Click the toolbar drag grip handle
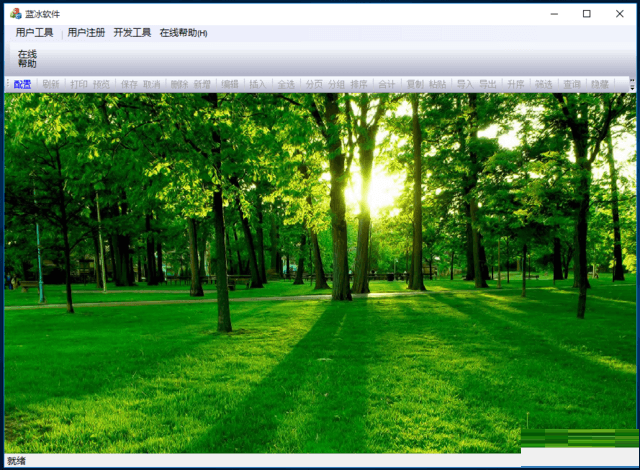 [8, 85]
